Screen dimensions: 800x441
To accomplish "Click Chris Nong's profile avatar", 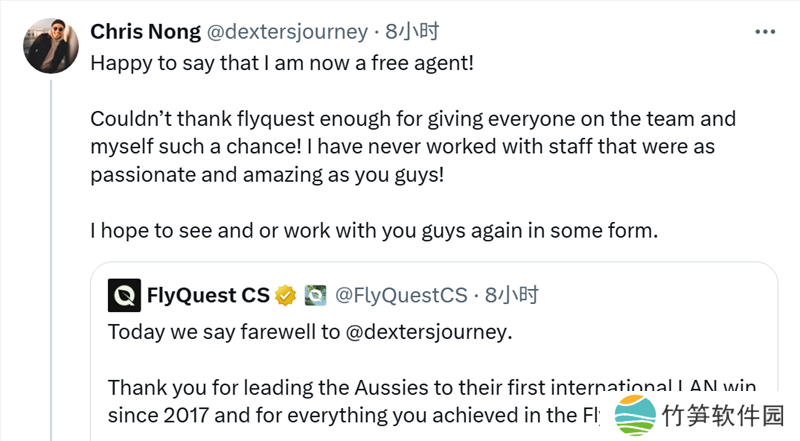I will click(x=46, y=46).
